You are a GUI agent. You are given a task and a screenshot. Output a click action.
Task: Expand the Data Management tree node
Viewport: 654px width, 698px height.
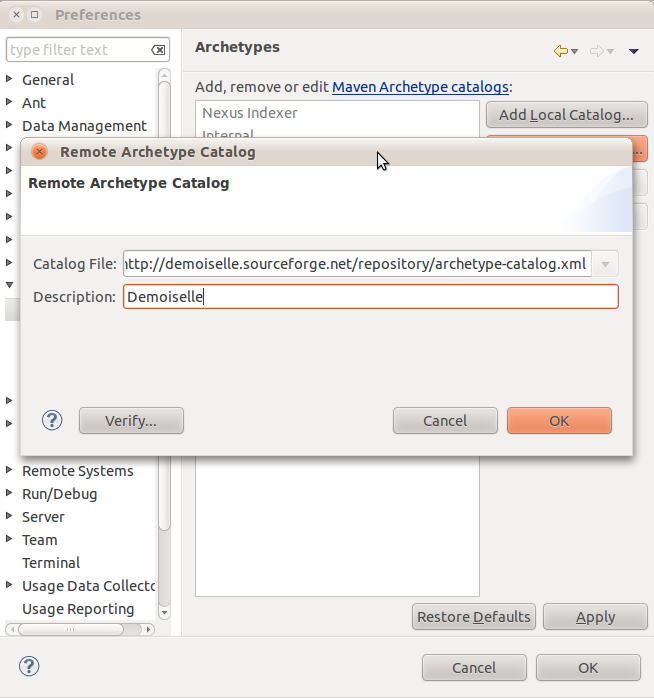coord(10,126)
